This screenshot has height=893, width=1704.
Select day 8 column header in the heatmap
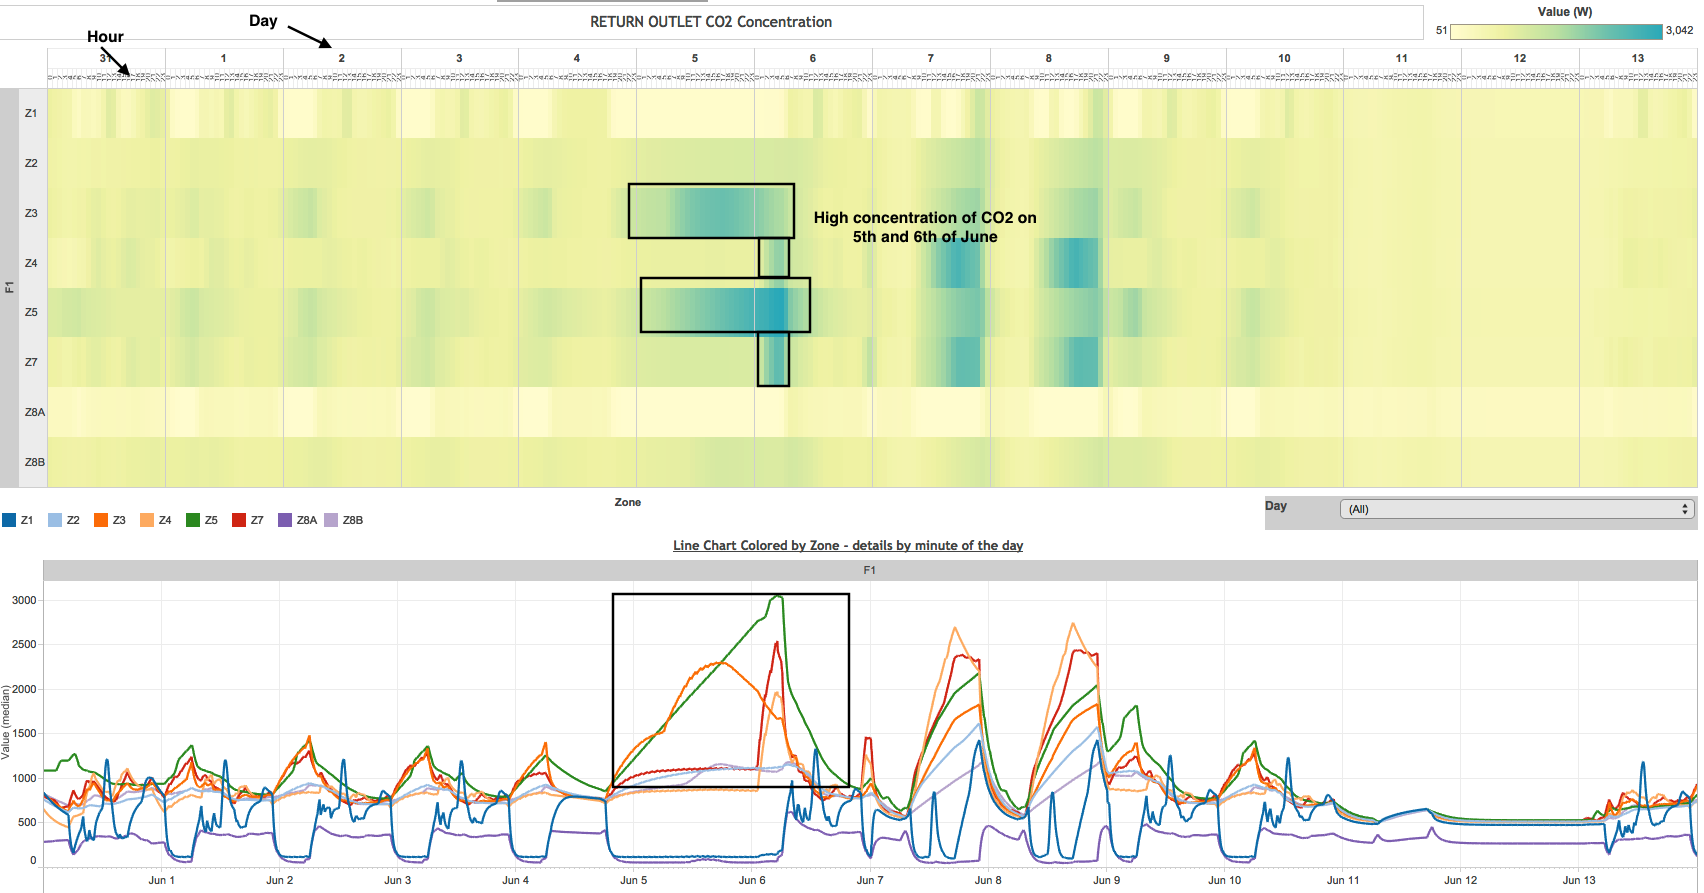point(1048,58)
